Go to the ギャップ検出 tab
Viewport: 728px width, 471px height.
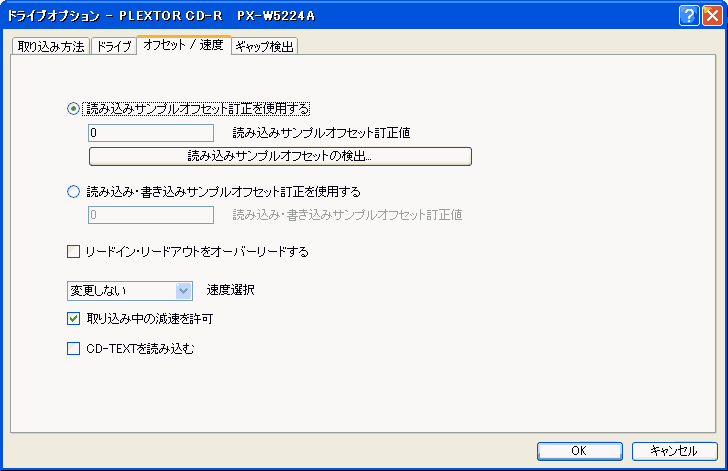264,46
